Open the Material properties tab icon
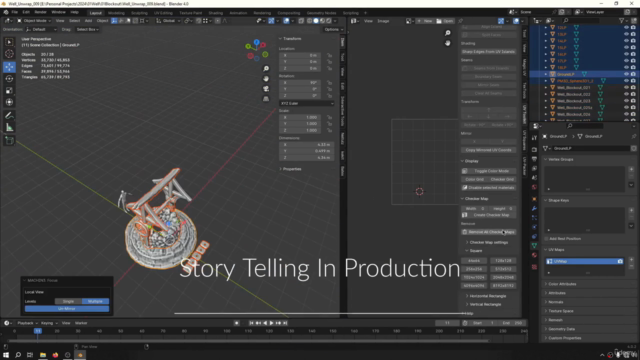The height and width of the screenshot is (360, 640). 534,255
